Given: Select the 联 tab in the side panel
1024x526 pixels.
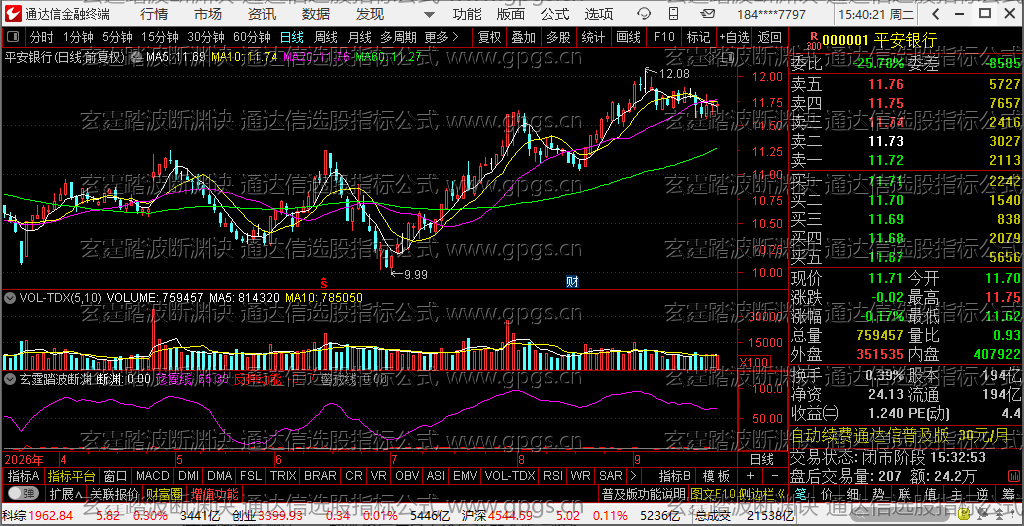Looking at the screenshot, I should 905,493.
